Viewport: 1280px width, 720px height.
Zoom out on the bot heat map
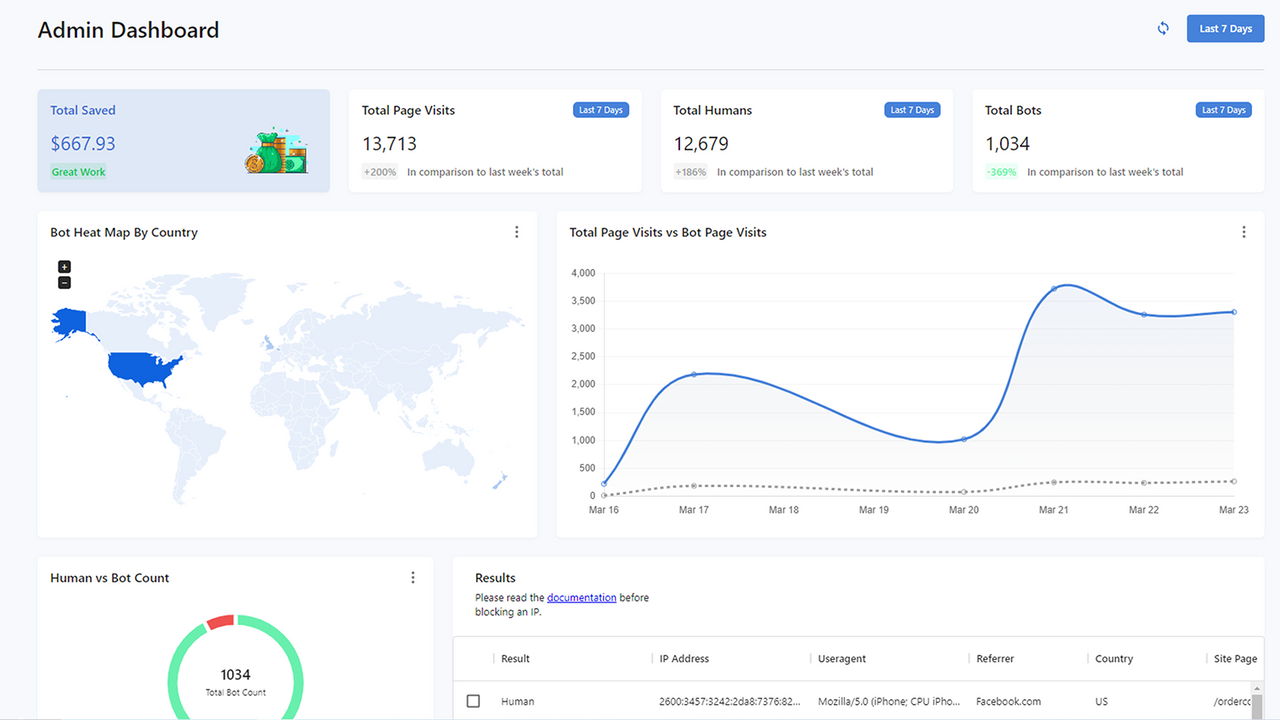64,282
